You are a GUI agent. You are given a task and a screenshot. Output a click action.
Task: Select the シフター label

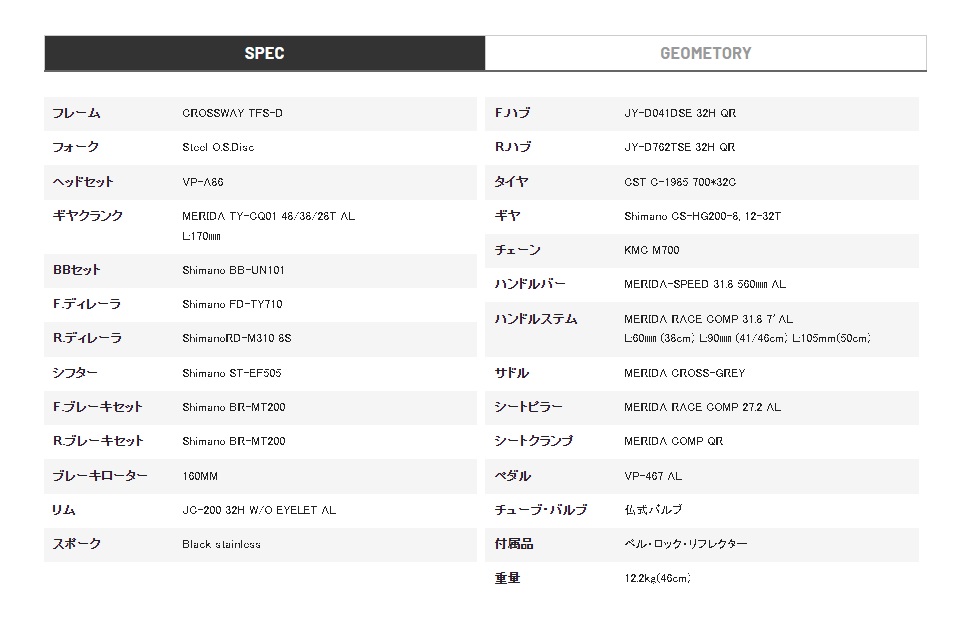click(75, 373)
